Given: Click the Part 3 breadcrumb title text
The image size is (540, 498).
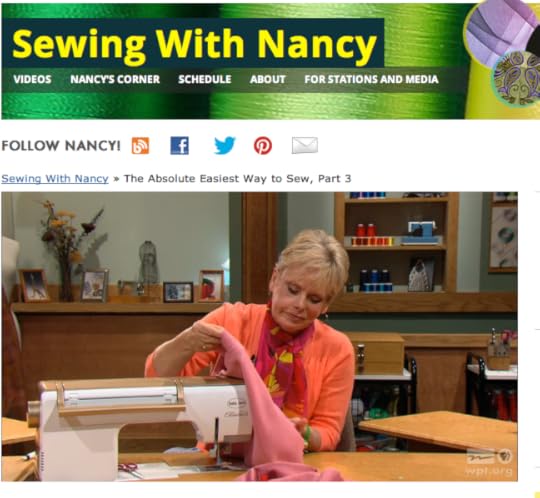Looking at the screenshot, I should (238, 179).
